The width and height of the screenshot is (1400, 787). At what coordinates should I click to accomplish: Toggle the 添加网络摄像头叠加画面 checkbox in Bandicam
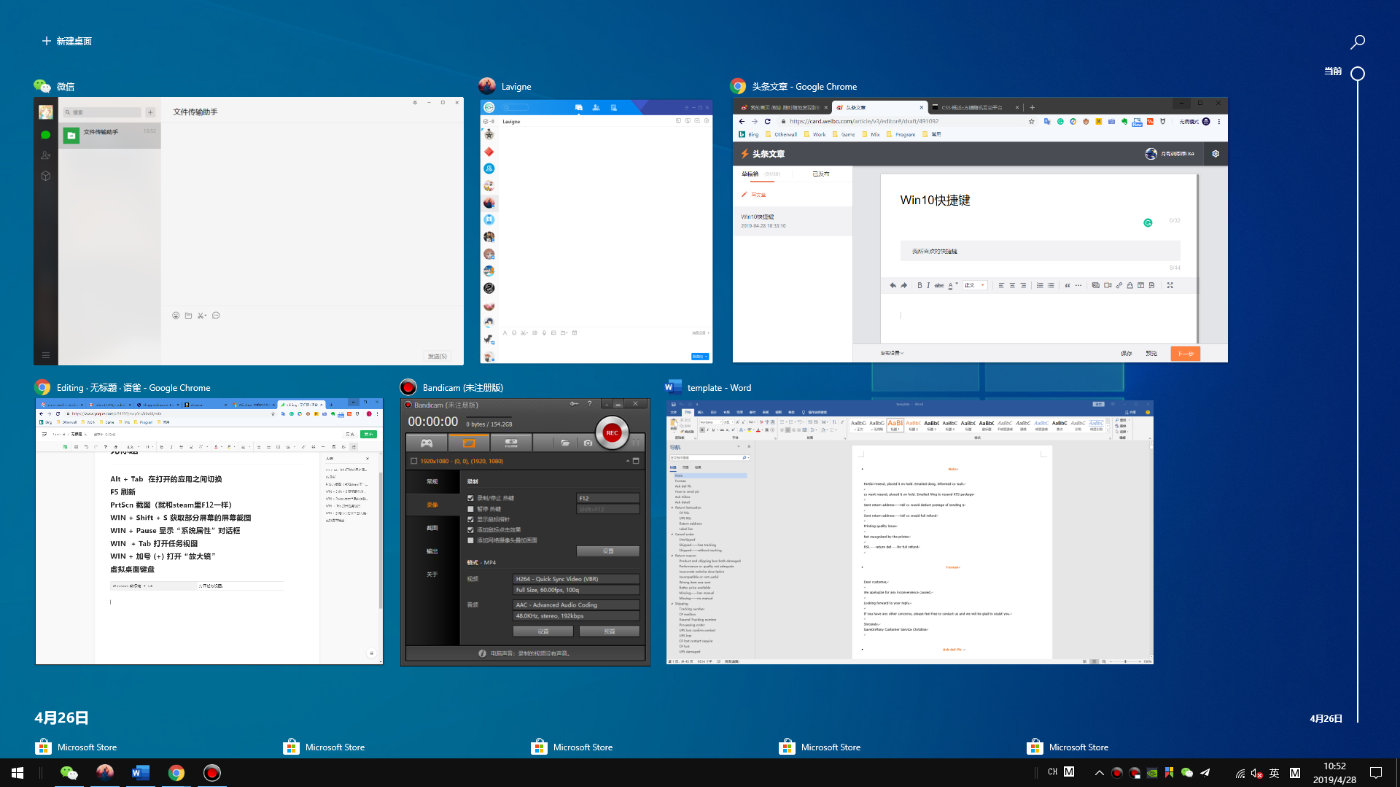pyautogui.click(x=470, y=540)
